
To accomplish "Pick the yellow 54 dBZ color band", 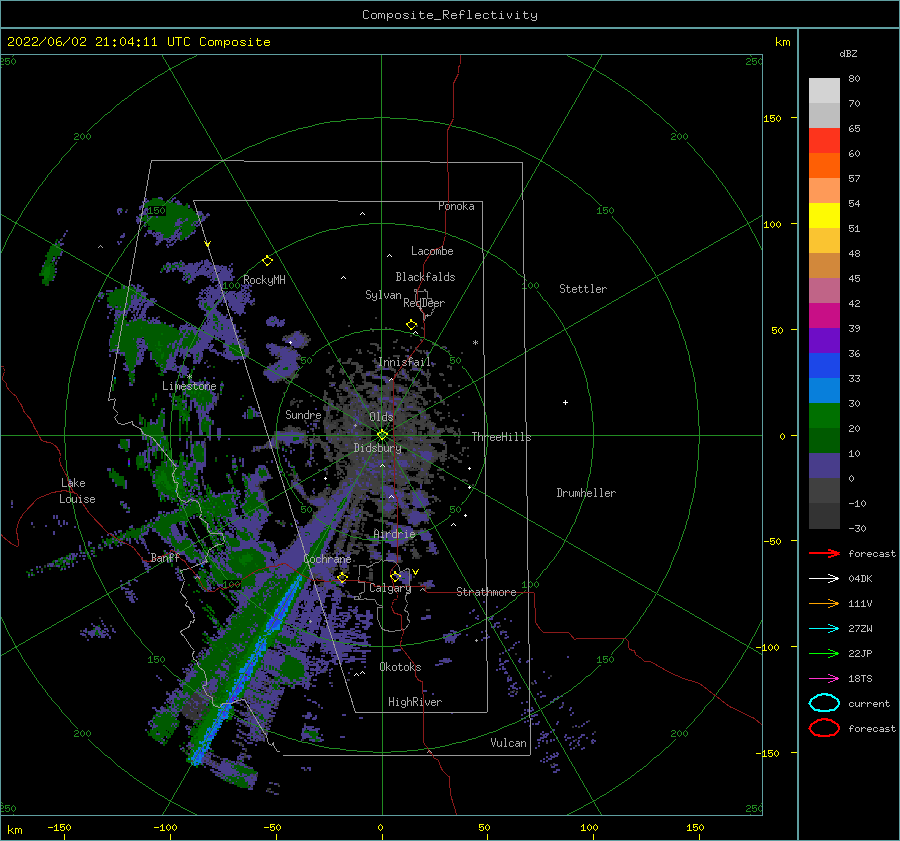I will pos(824,216).
